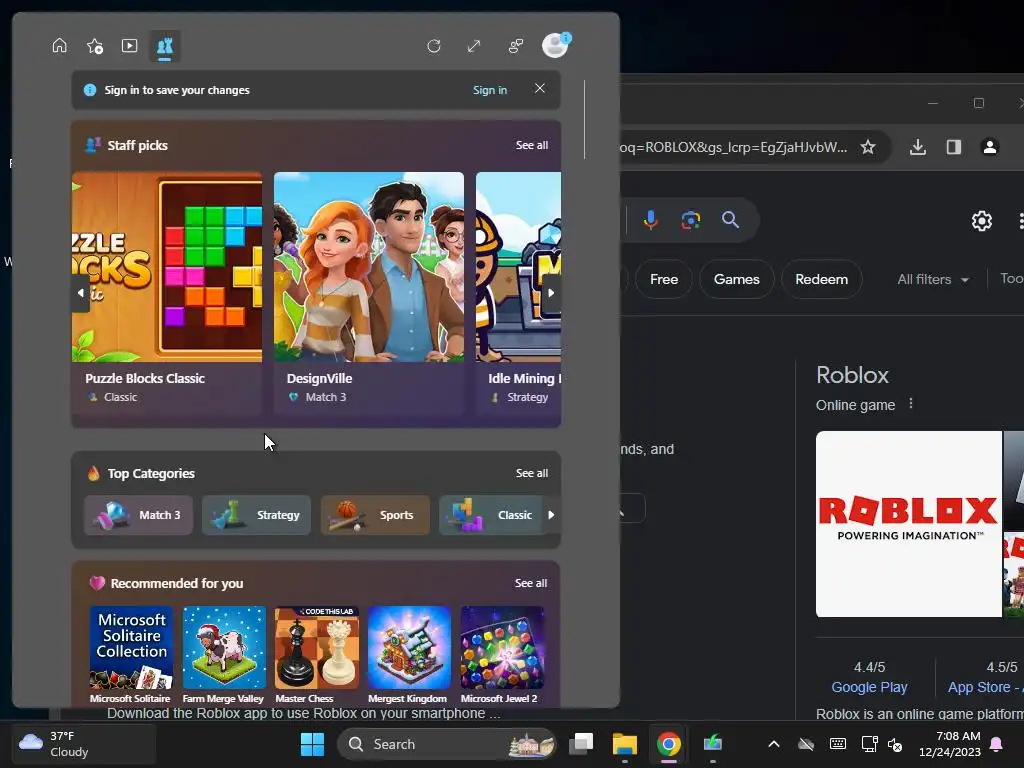Click Sign in link in banner
The width and height of the screenshot is (1024, 768).
click(490, 90)
